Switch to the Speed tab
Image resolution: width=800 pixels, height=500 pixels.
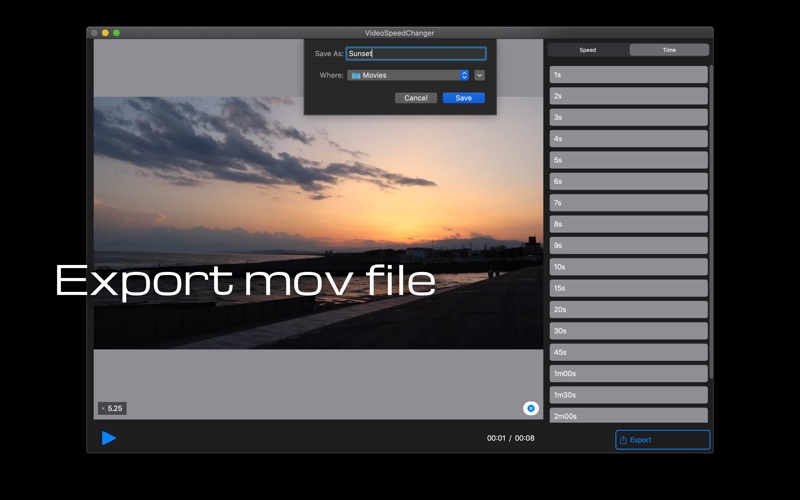point(588,50)
